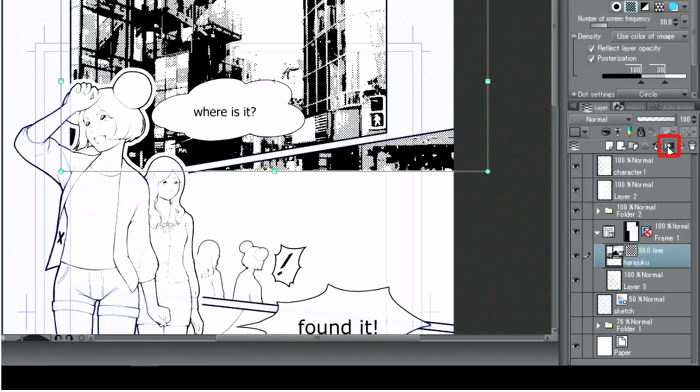The width and height of the screenshot is (700, 392).
Task: Click Merge with layer below icon
Action: point(656,146)
